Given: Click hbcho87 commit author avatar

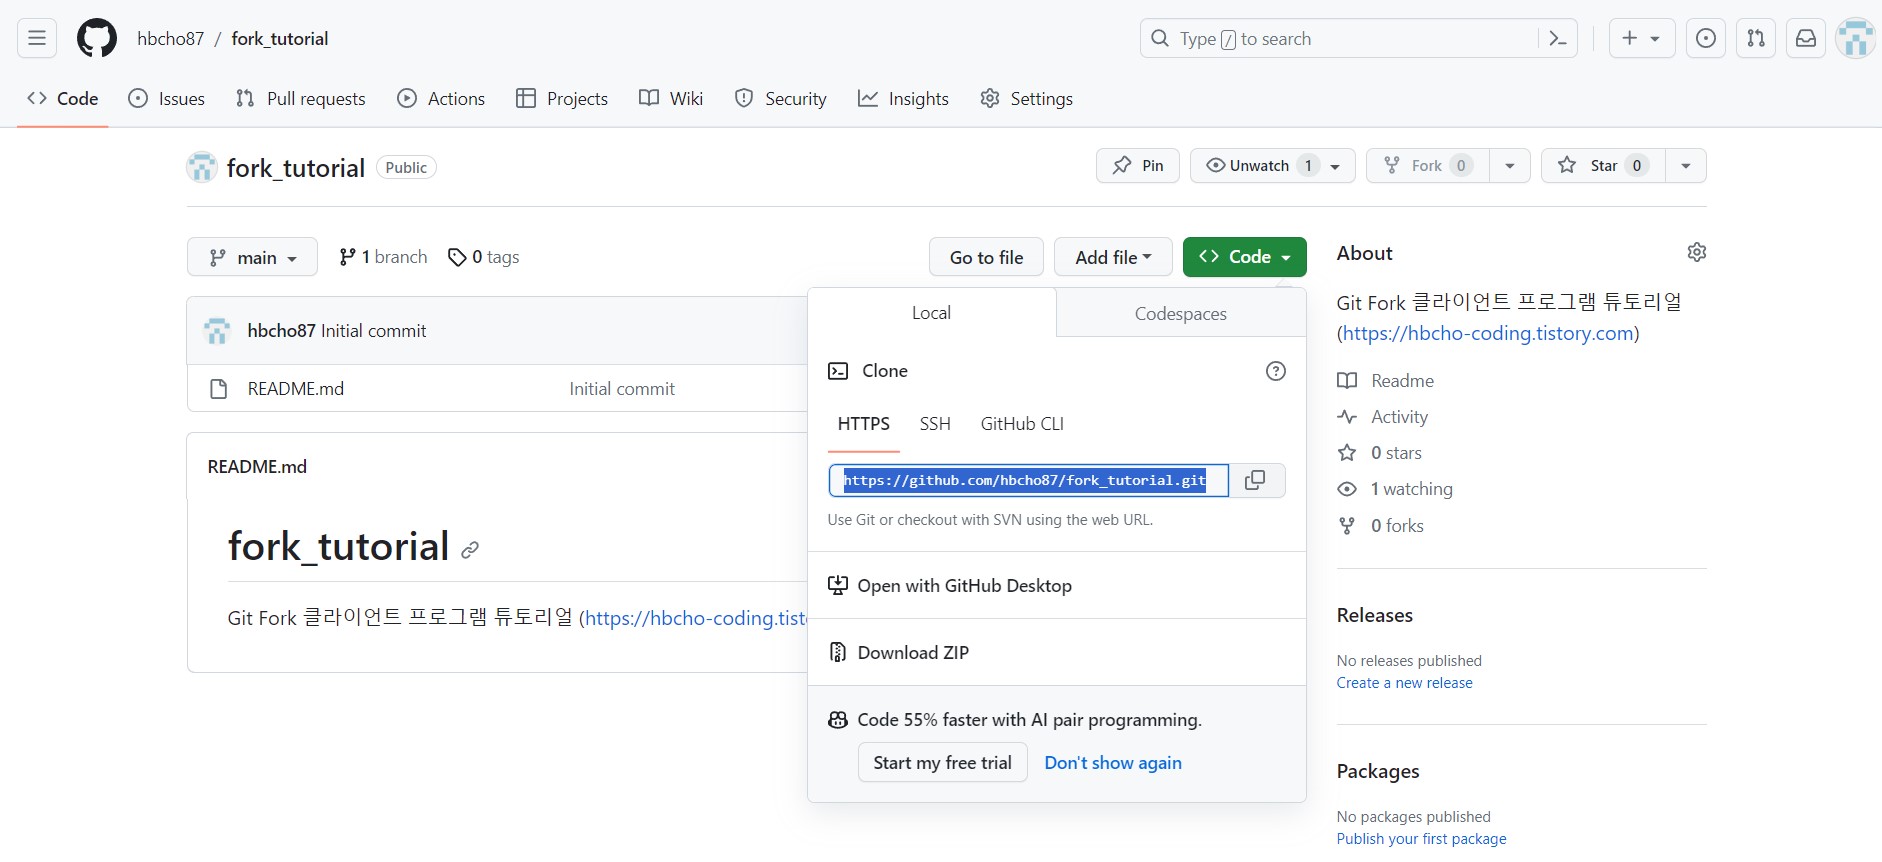Looking at the screenshot, I should point(217,331).
